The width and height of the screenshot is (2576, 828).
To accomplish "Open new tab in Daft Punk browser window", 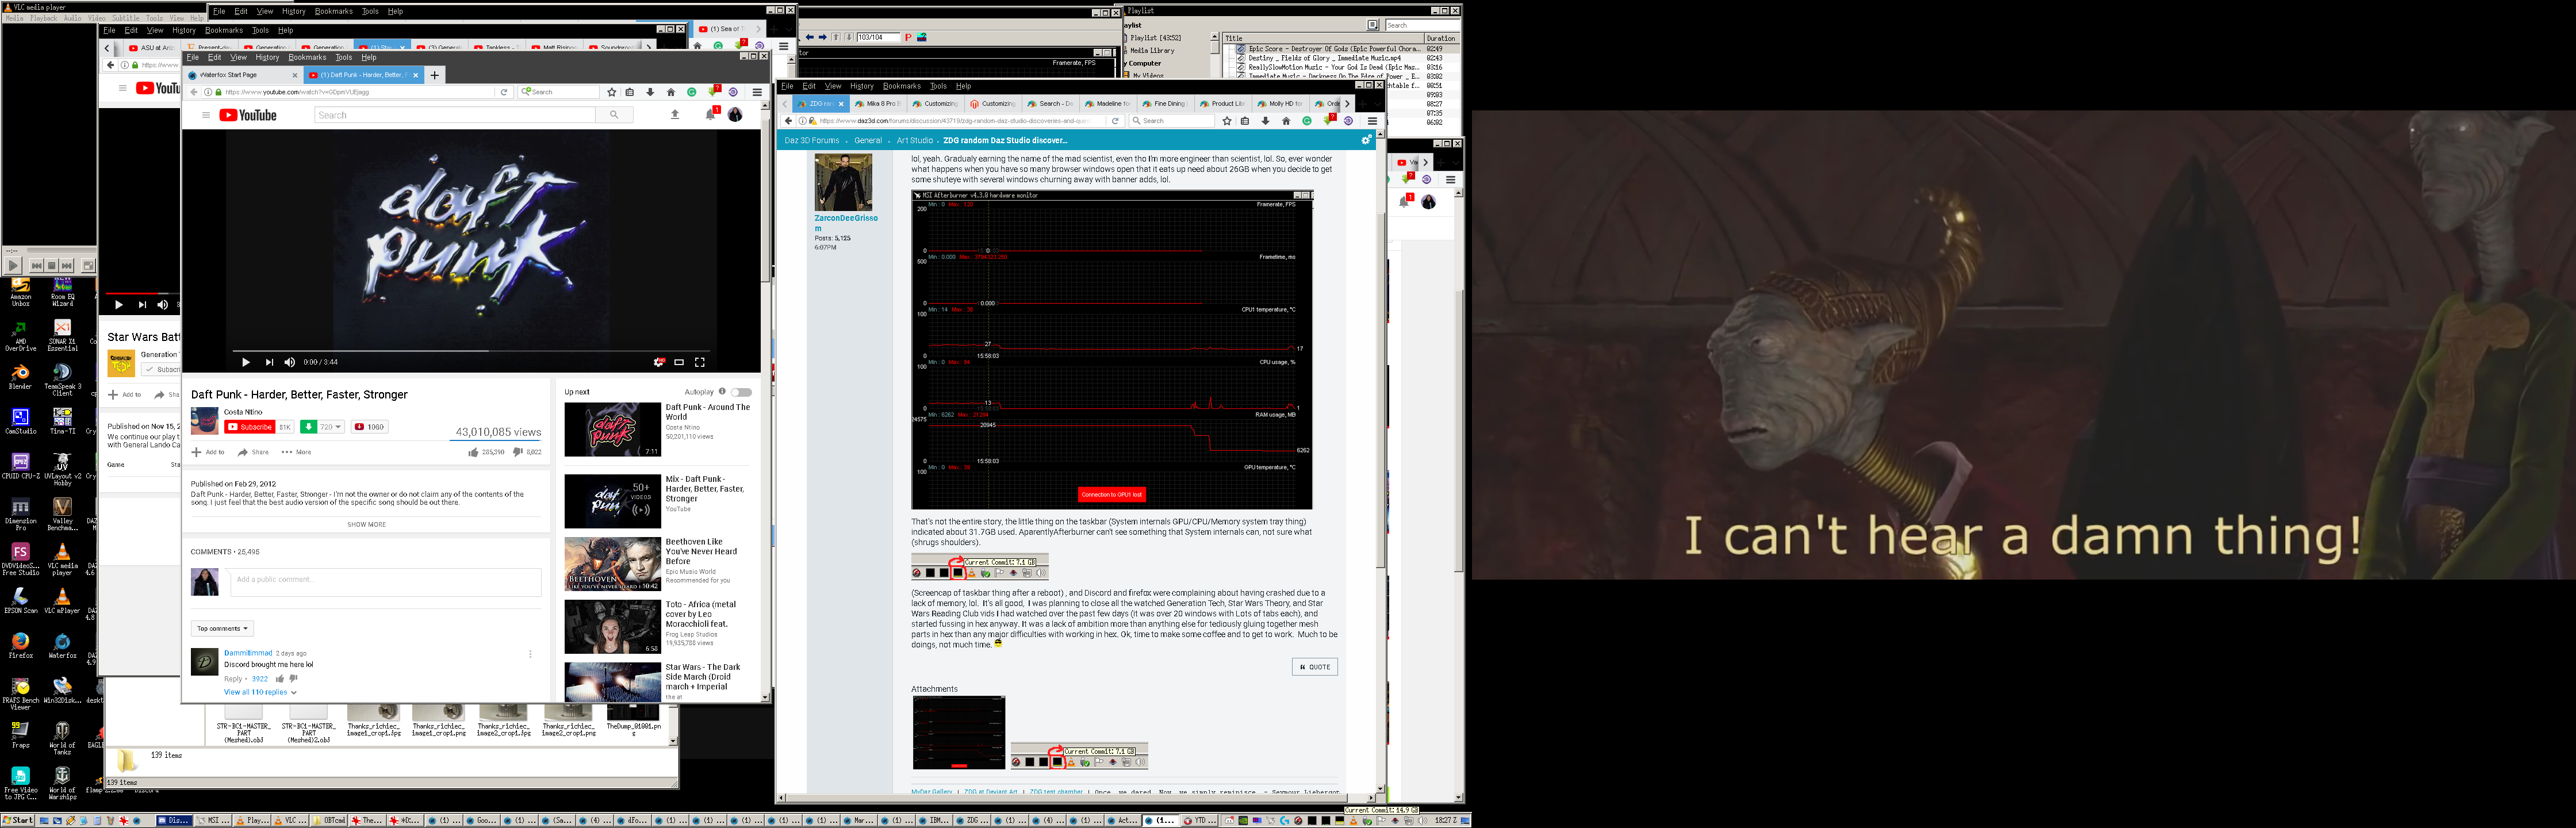I will [x=435, y=75].
